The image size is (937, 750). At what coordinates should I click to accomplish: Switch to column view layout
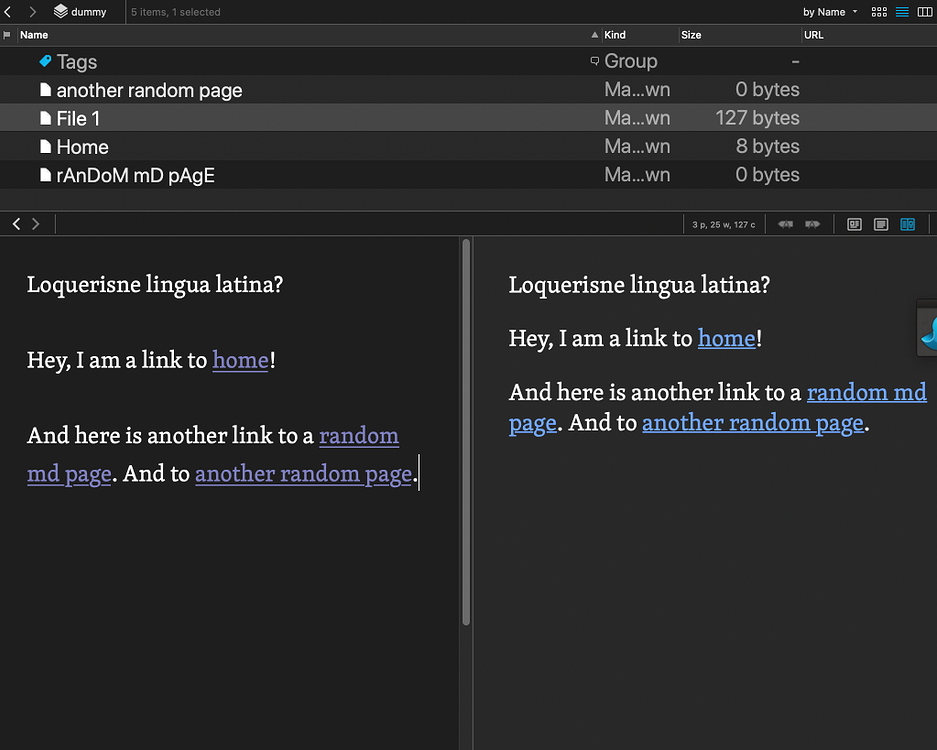coord(925,12)
